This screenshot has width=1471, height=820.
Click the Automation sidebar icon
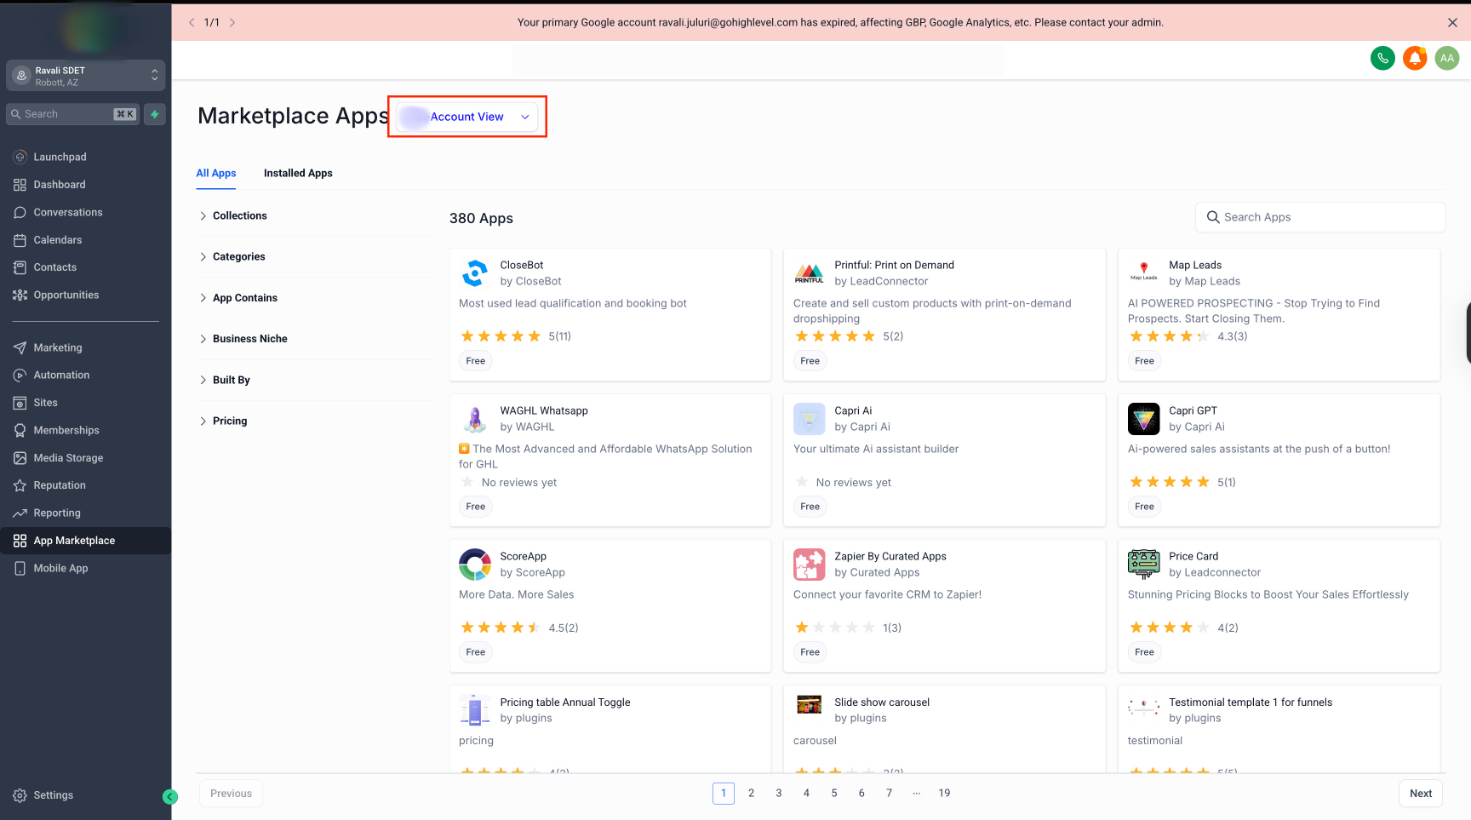20,375
